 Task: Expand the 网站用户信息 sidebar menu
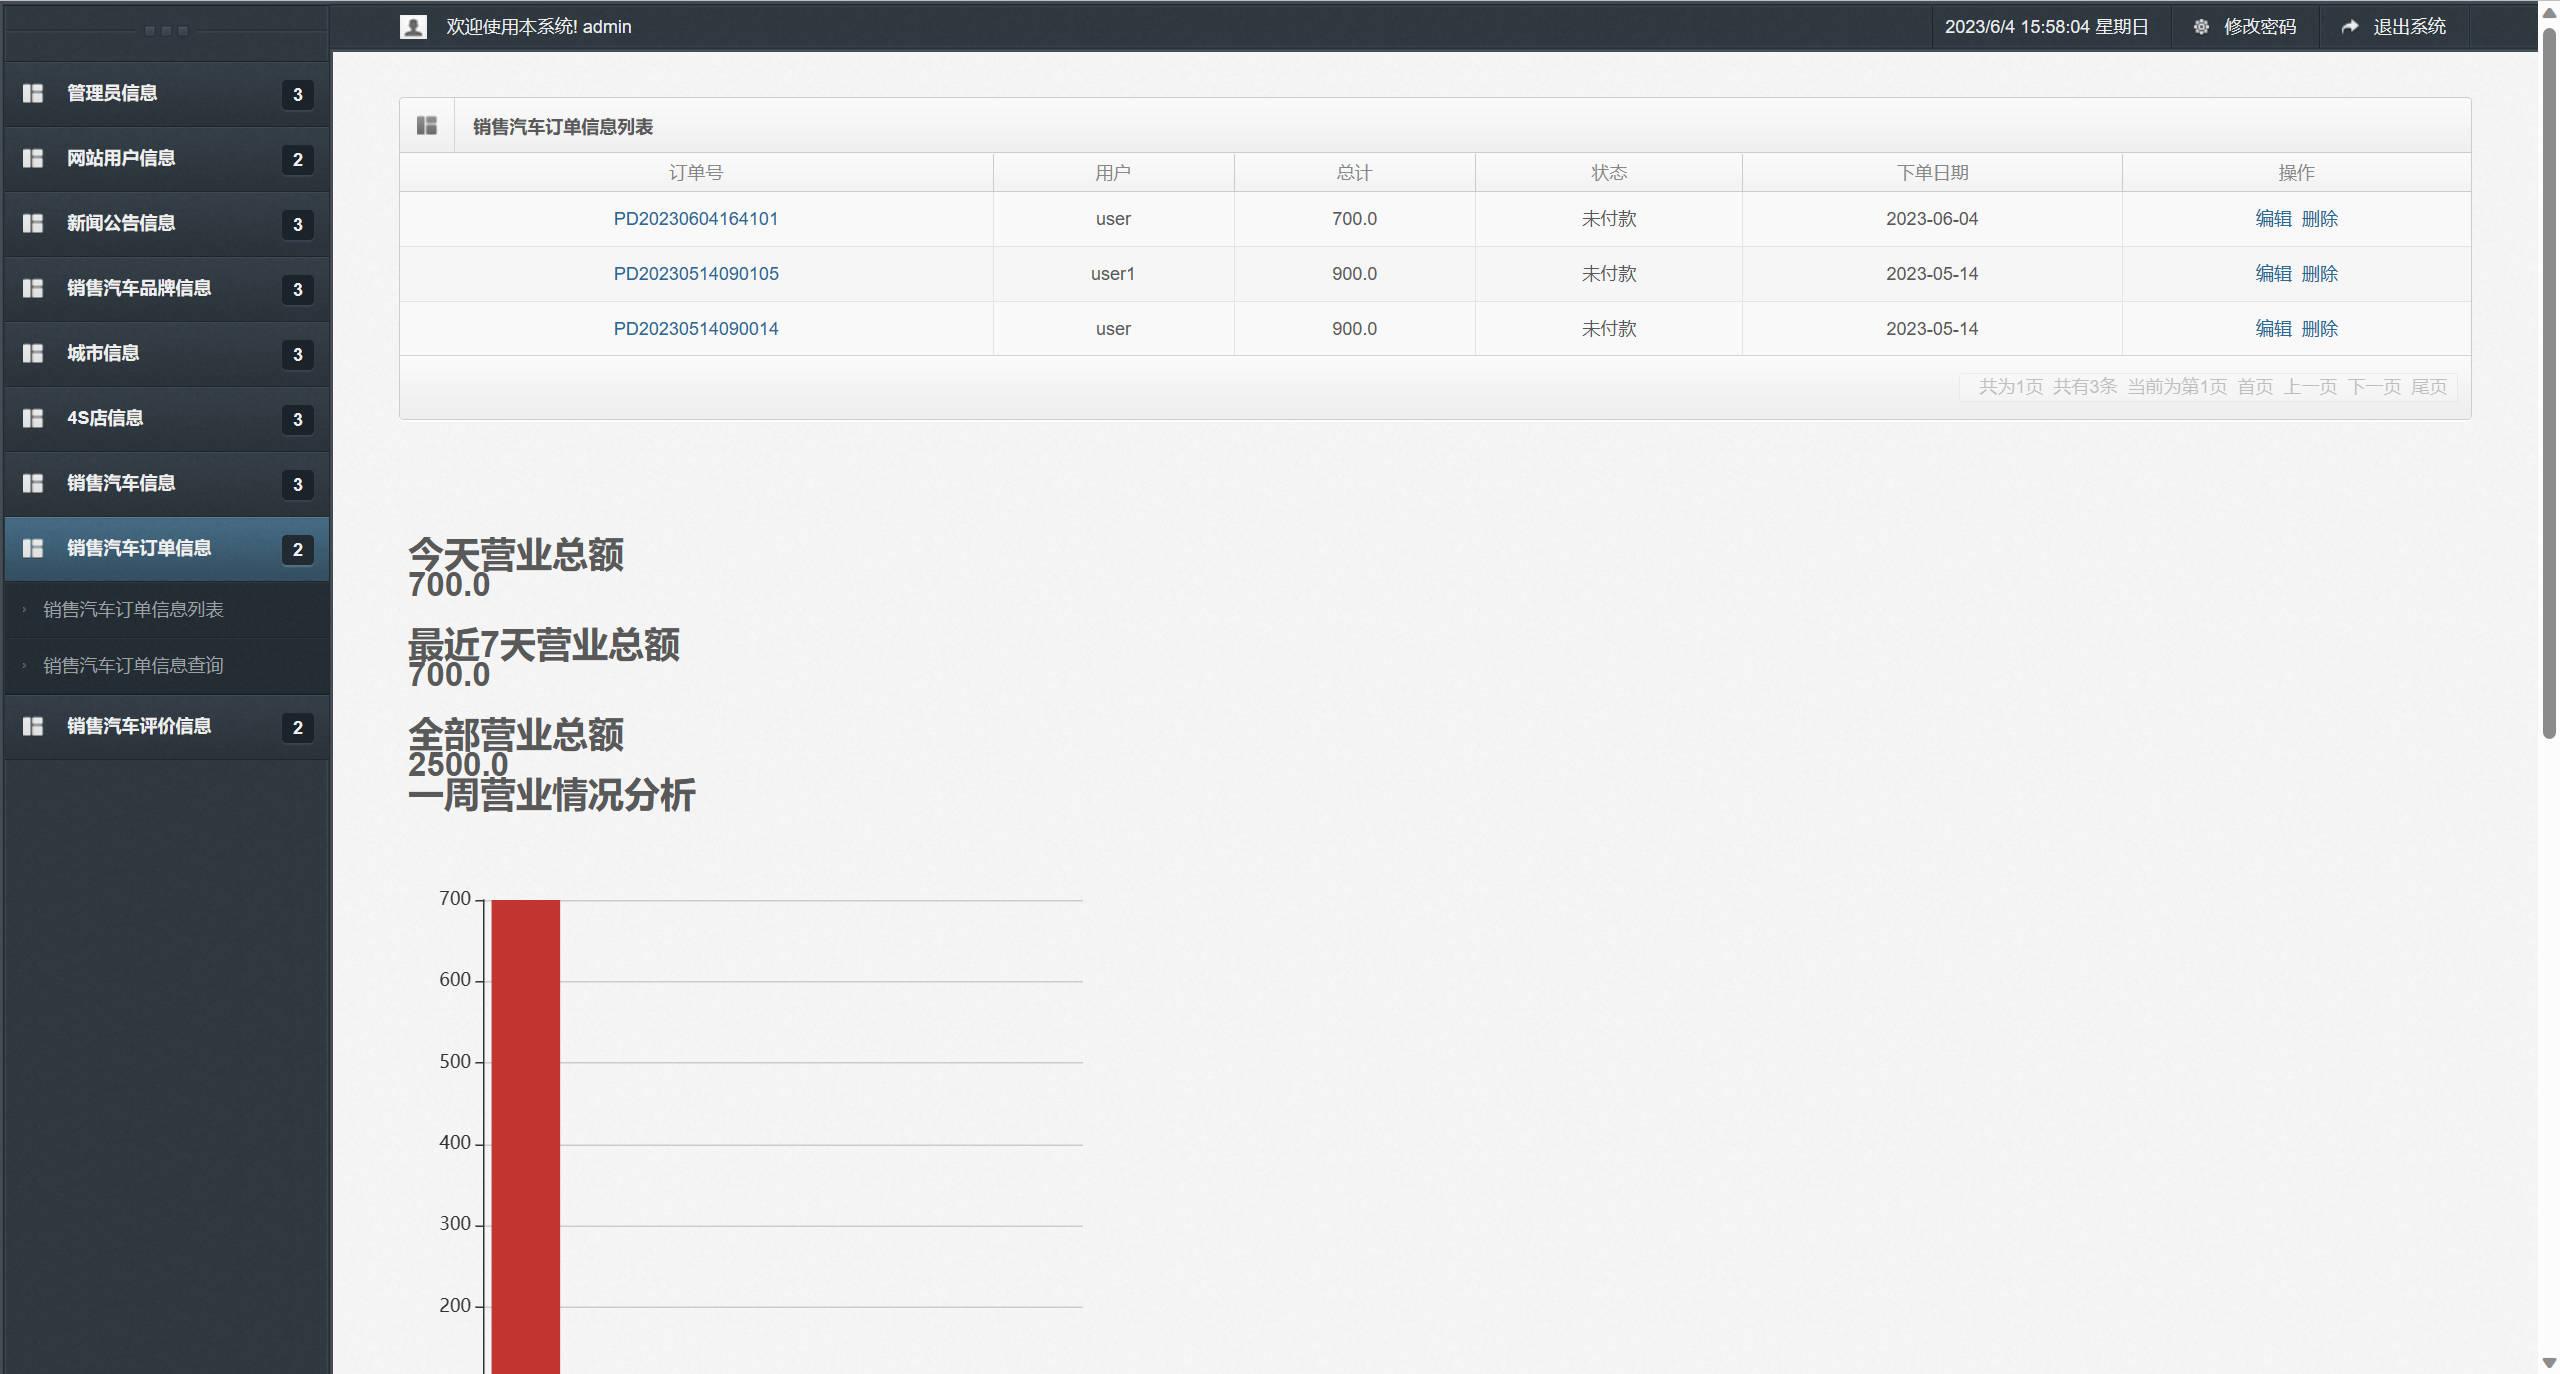pos(121,158)
